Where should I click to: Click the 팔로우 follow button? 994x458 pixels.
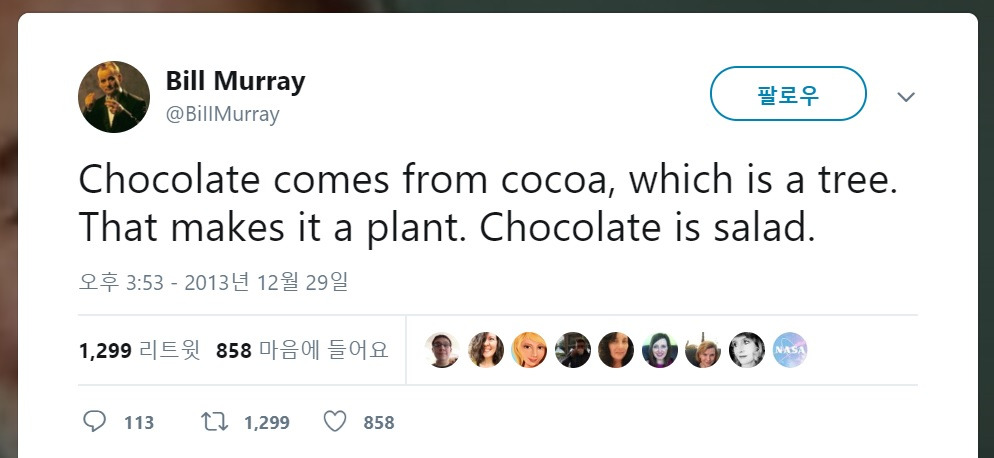point(788,94)
